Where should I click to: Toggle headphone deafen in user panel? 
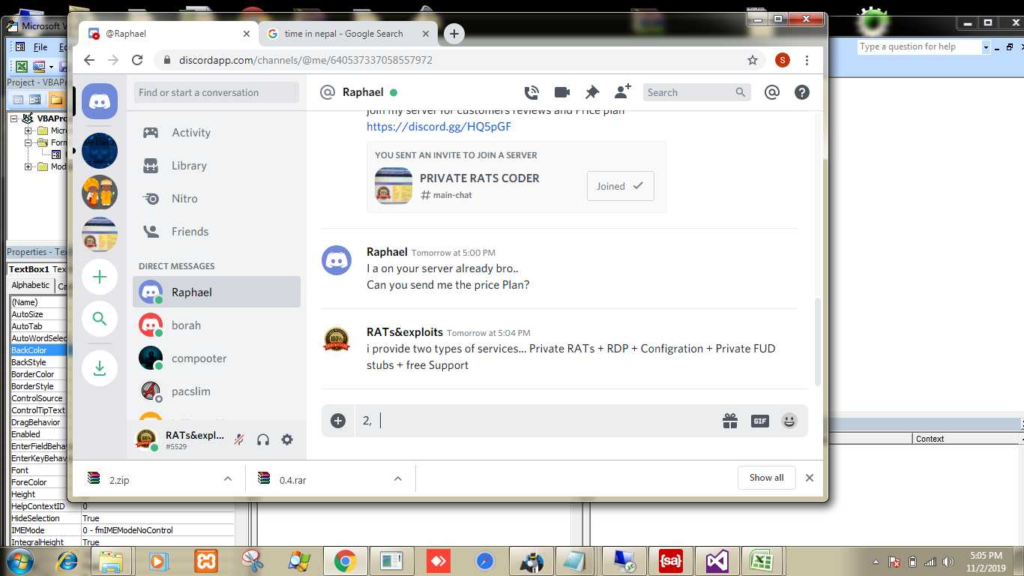pos(263,440)
